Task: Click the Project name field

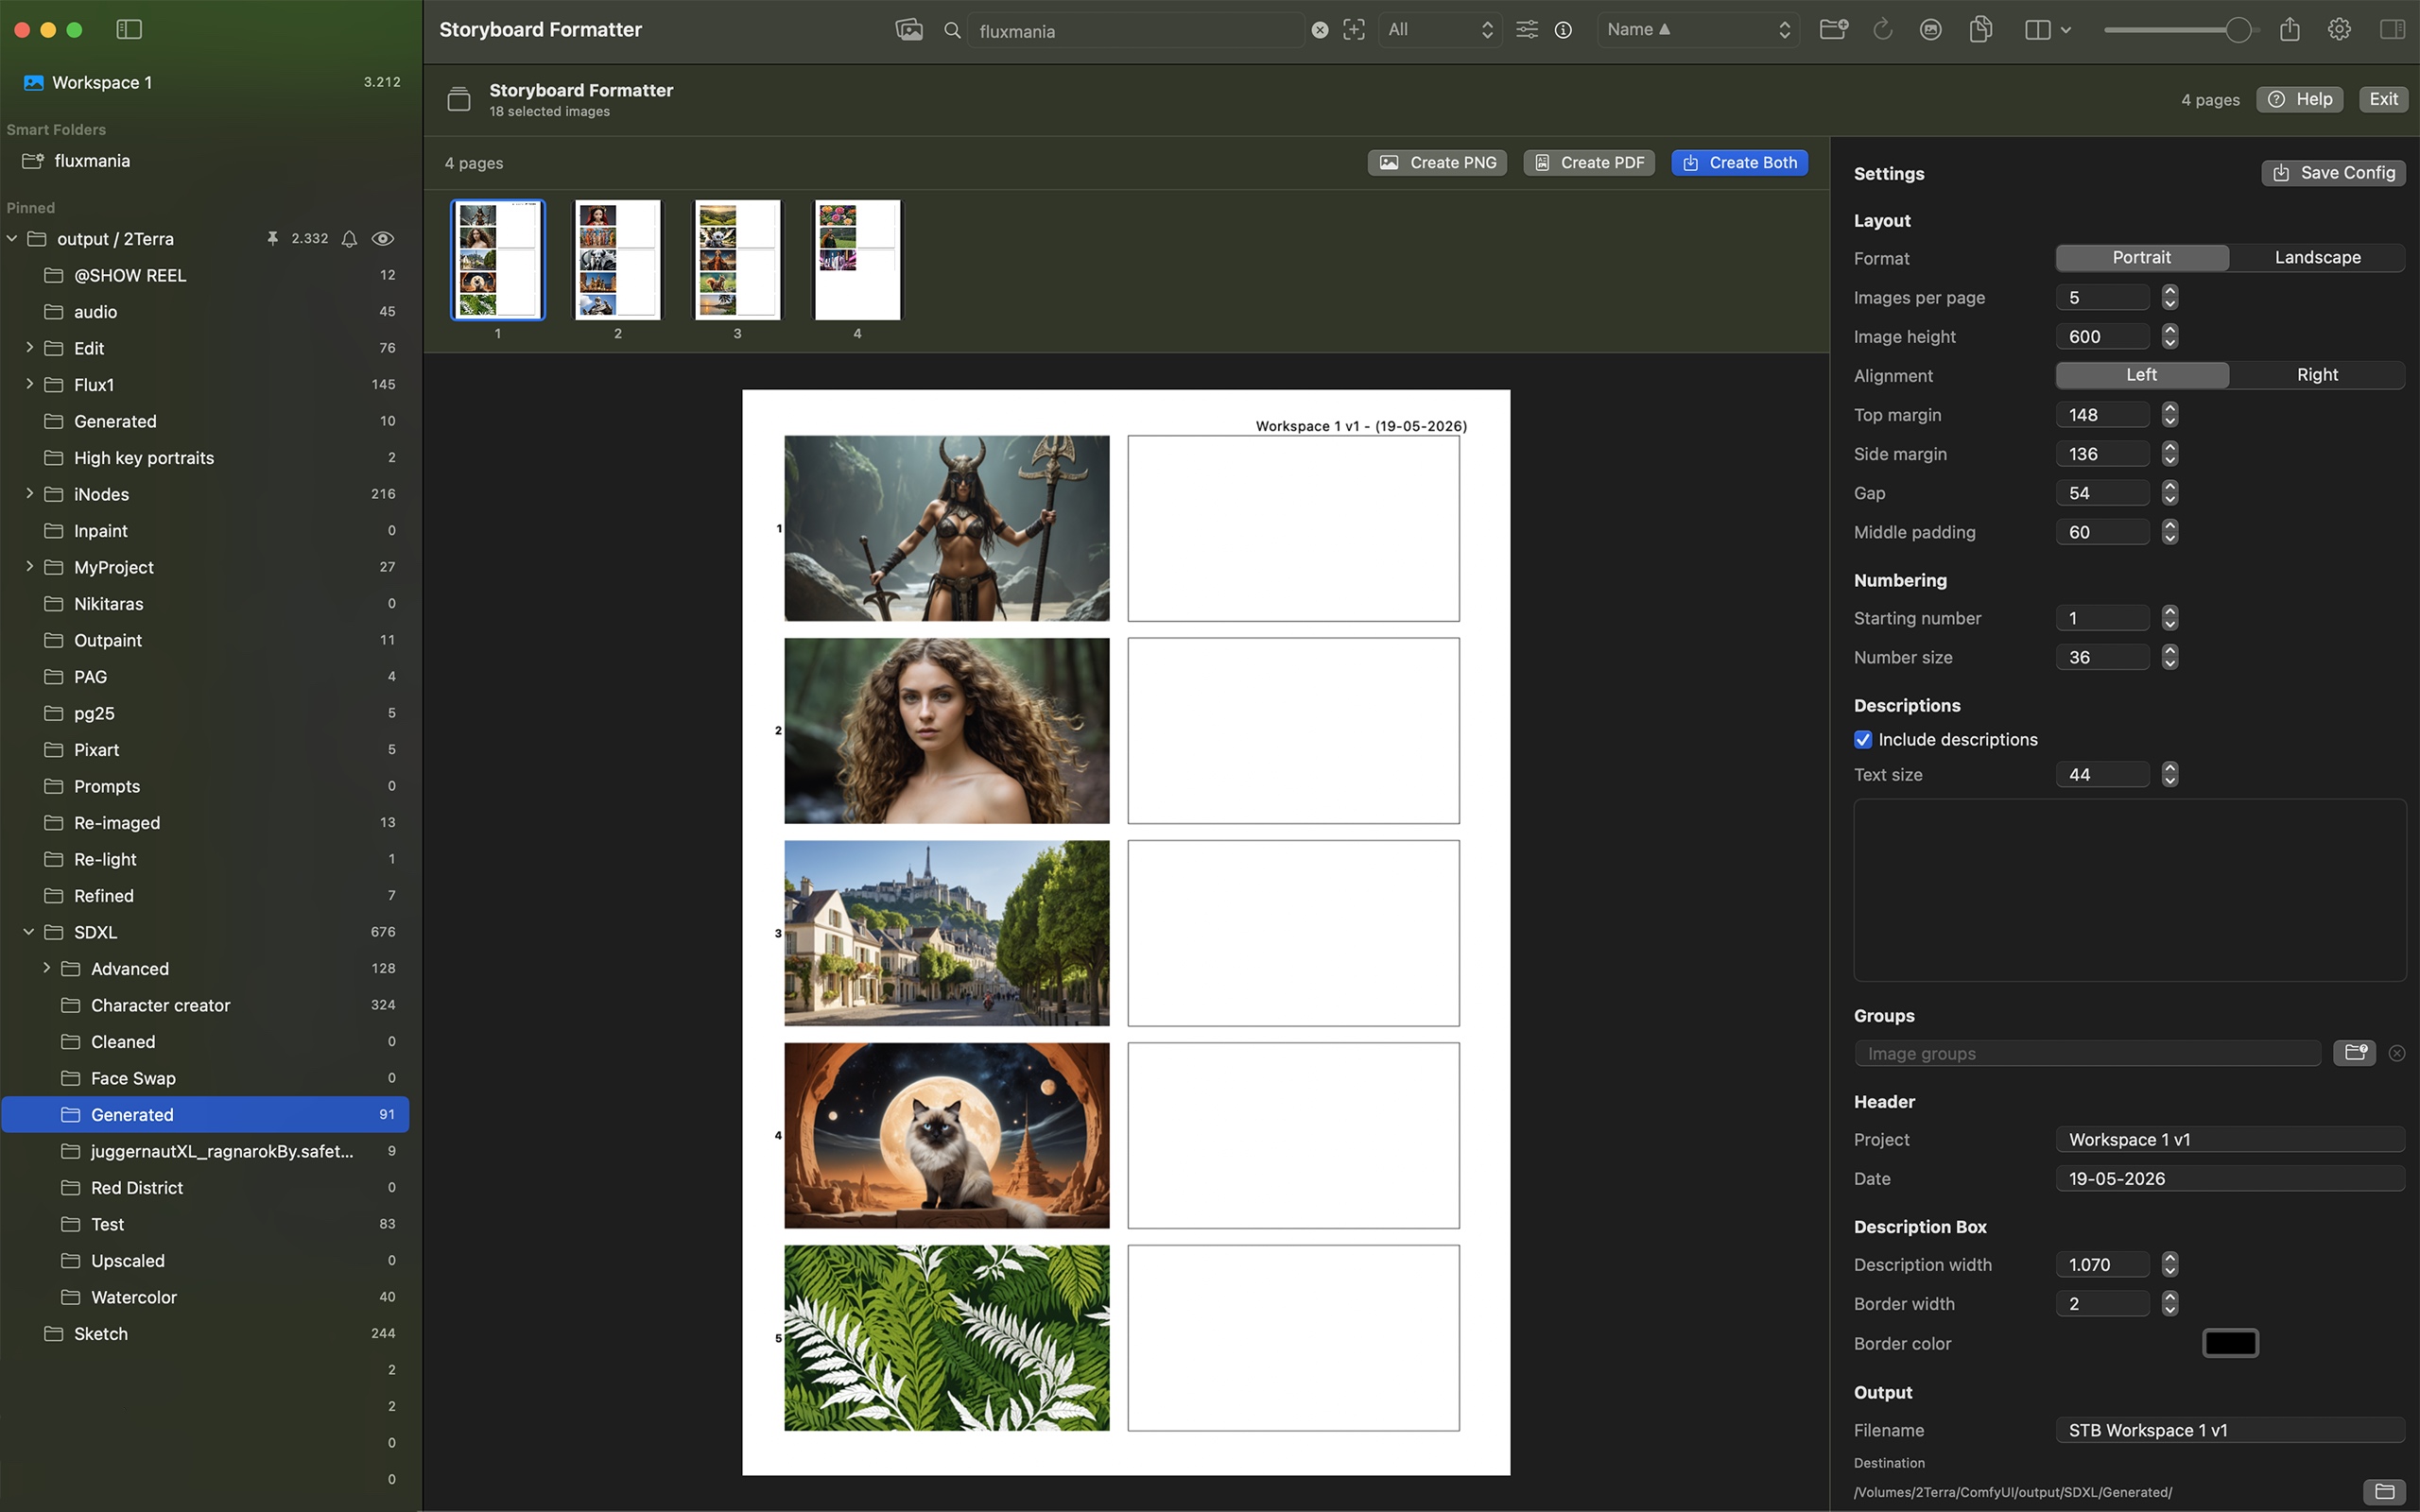Action: tap(2230, 1140)
